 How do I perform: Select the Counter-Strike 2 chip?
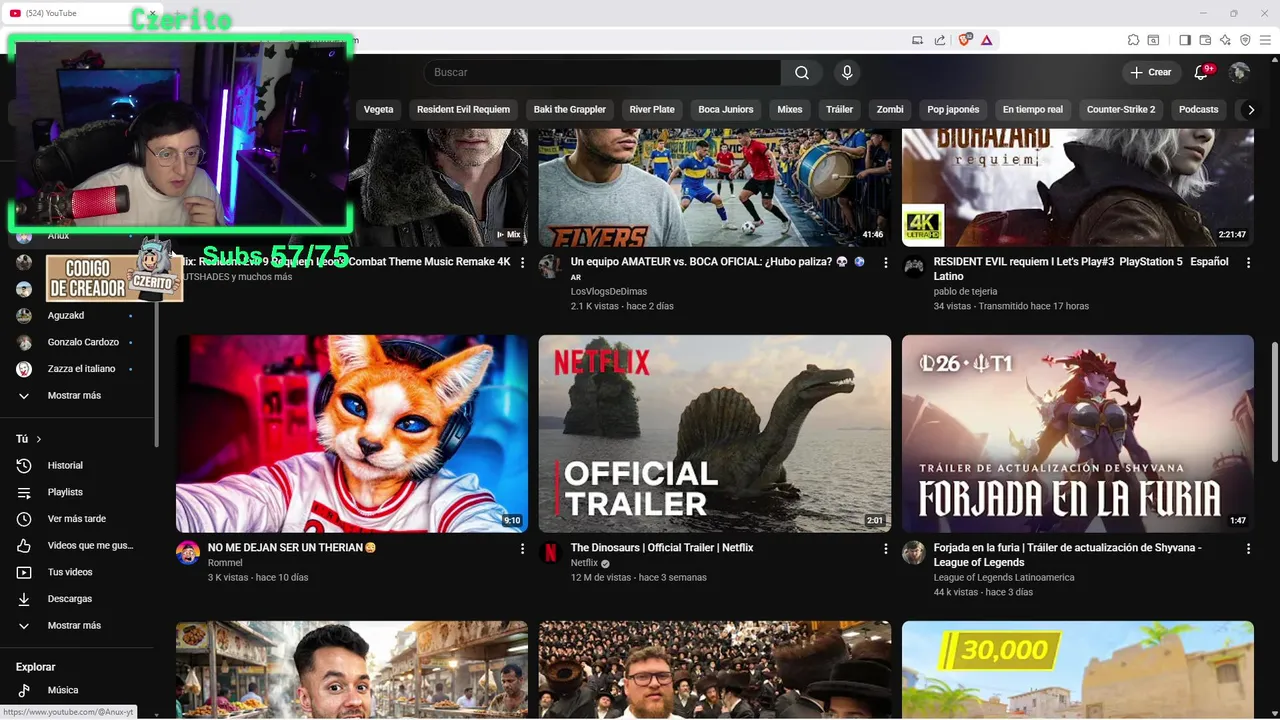(1121, 110)
